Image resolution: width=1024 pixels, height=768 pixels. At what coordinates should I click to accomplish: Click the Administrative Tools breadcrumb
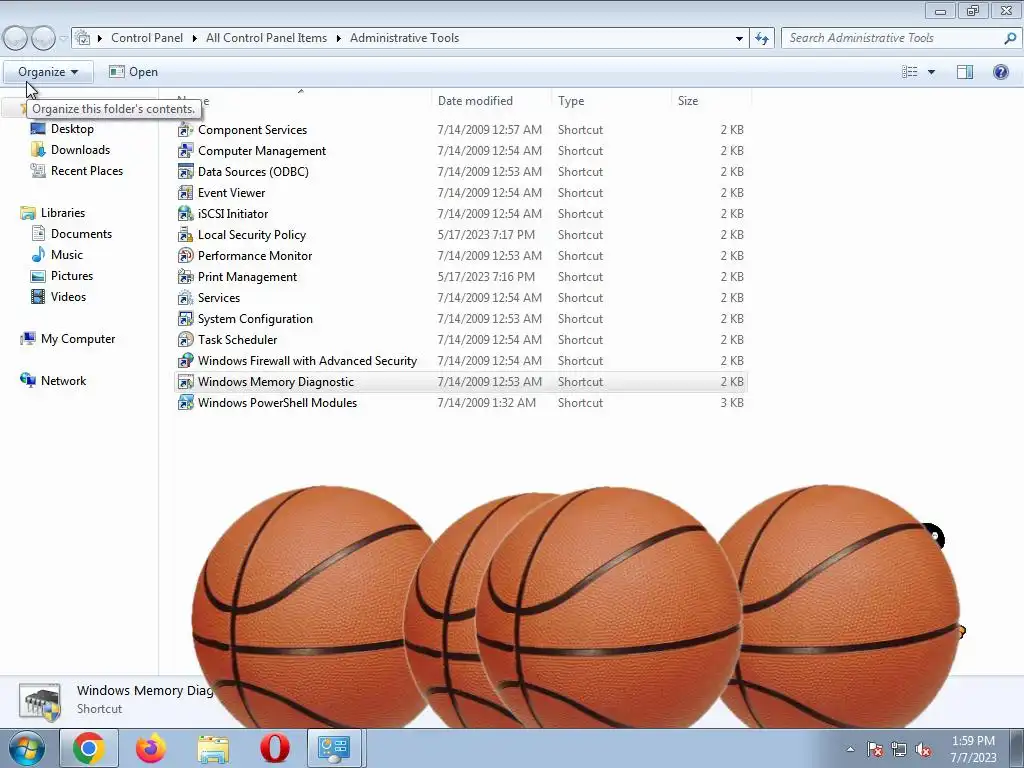pyautogui.click(x=404, y=38)
